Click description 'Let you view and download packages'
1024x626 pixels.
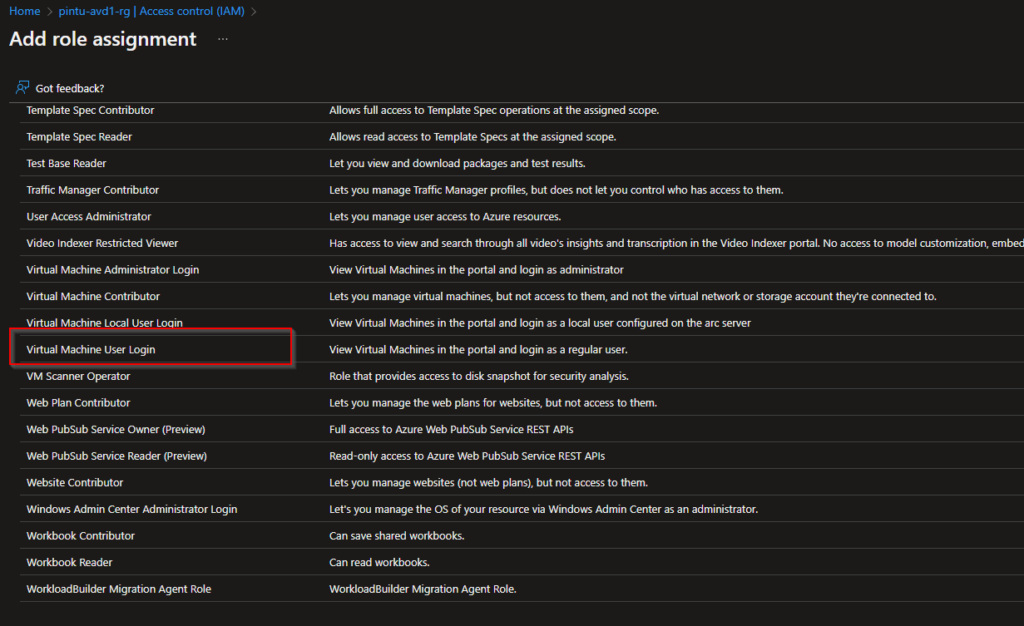point(457,163)
